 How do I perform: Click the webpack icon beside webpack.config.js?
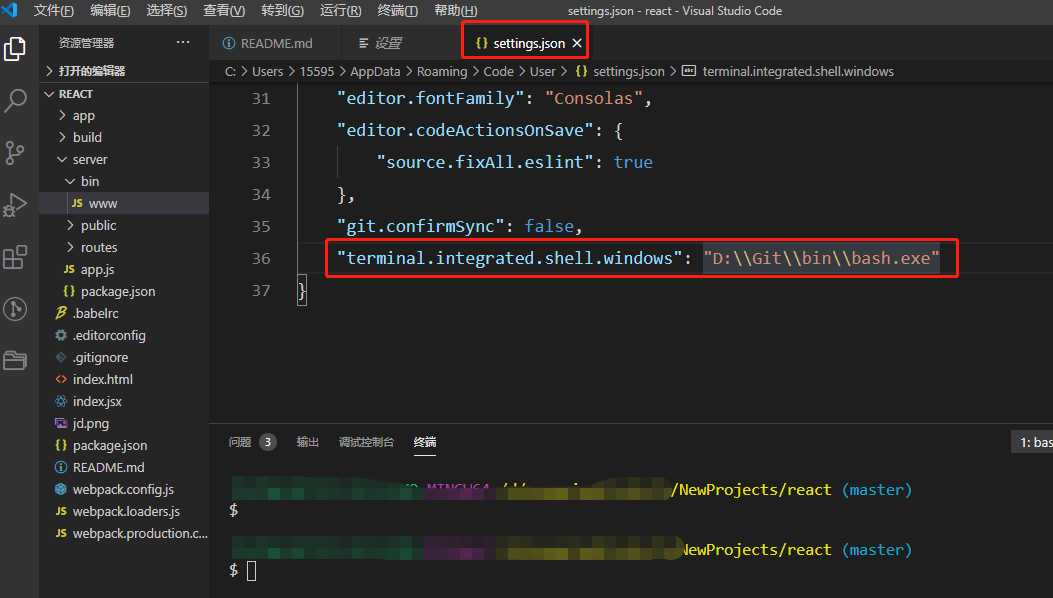[x=61, y=489]
